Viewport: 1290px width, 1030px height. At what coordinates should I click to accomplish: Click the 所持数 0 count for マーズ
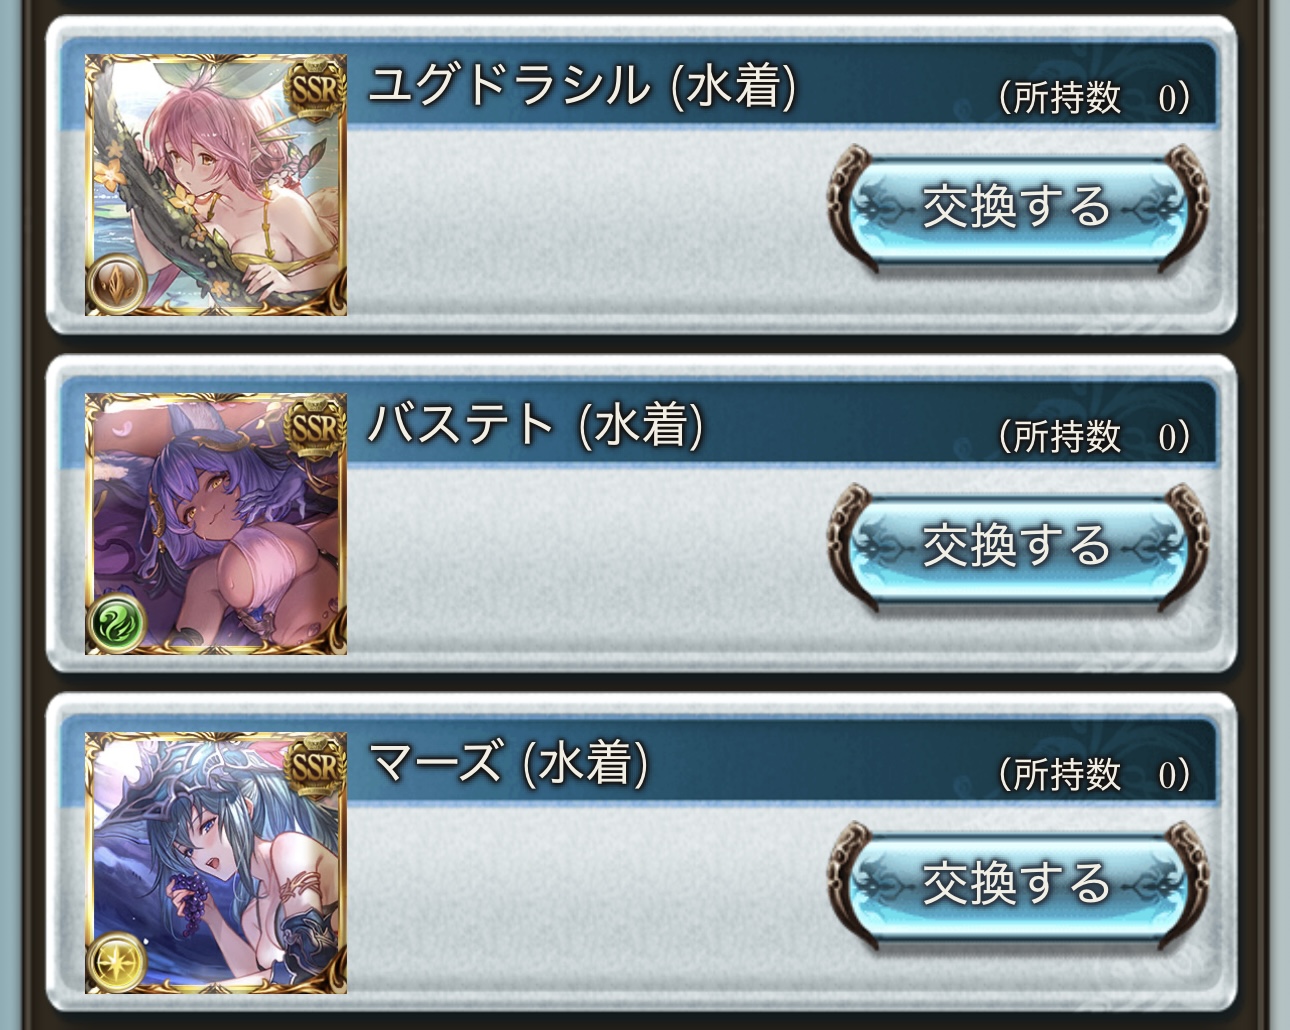pyautogui.click(x=1094, y=773)
